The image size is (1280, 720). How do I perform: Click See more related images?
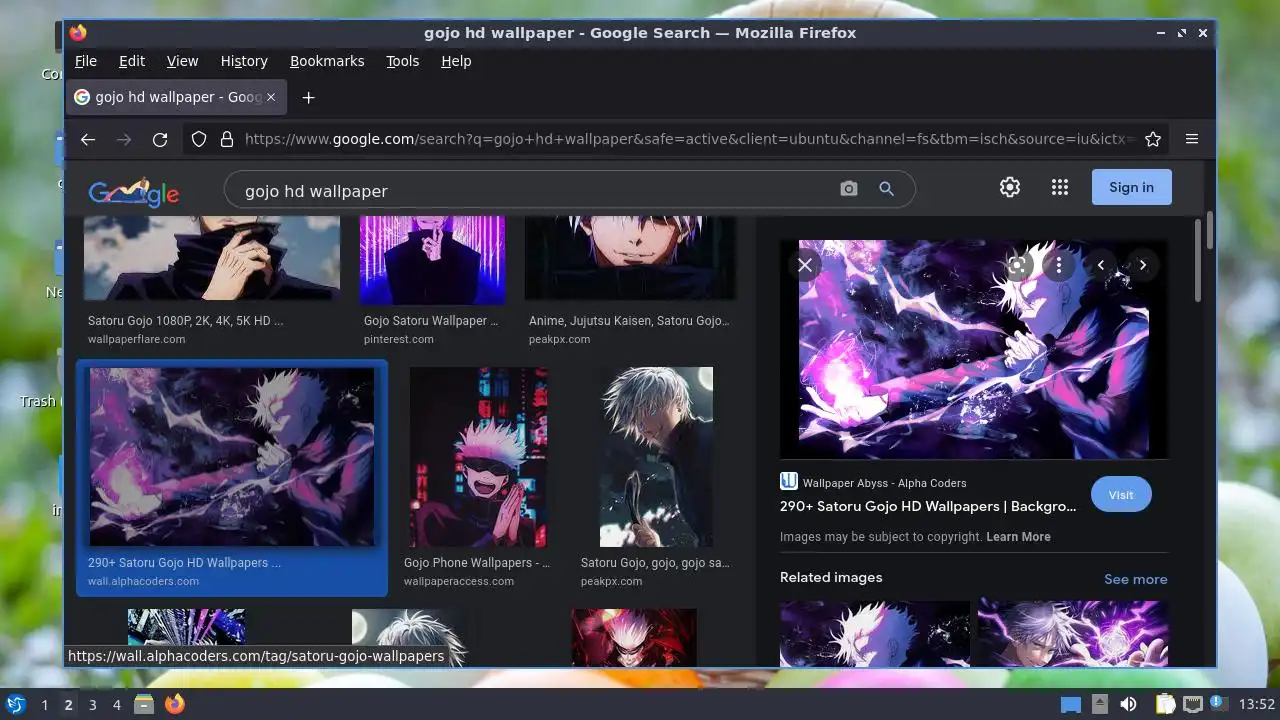pyautogui.click(x=1135, y=579)
